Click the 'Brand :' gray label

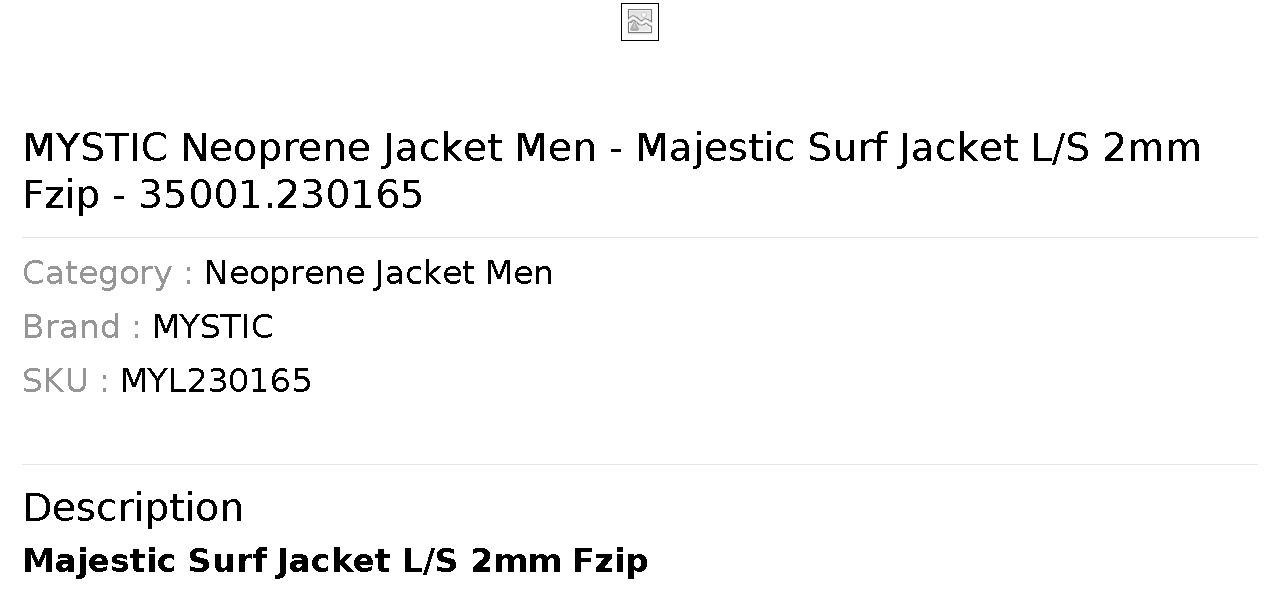tap(81, 327)
